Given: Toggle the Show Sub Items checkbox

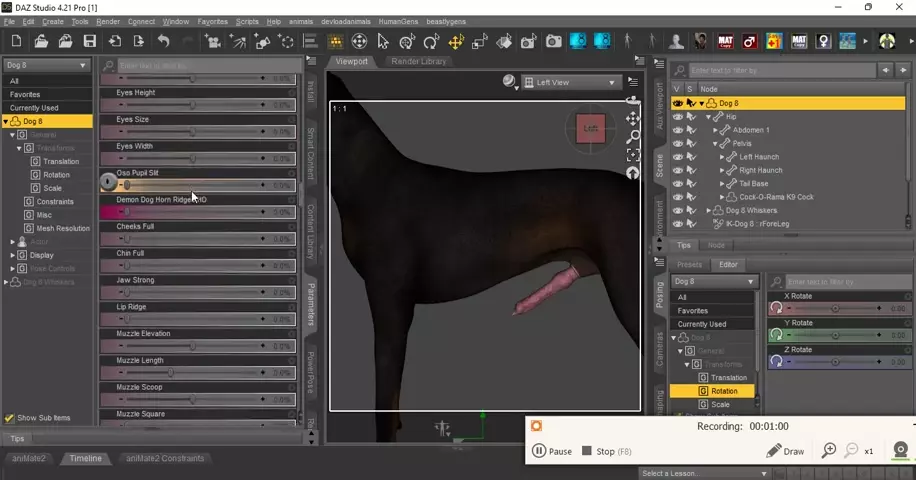Looking at the screenshot, I should [10, 418].
